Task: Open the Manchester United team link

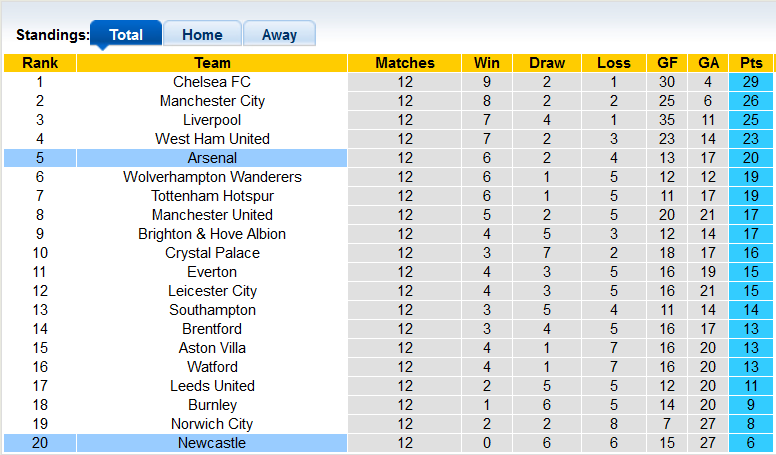Action: (x=212, y=215)
